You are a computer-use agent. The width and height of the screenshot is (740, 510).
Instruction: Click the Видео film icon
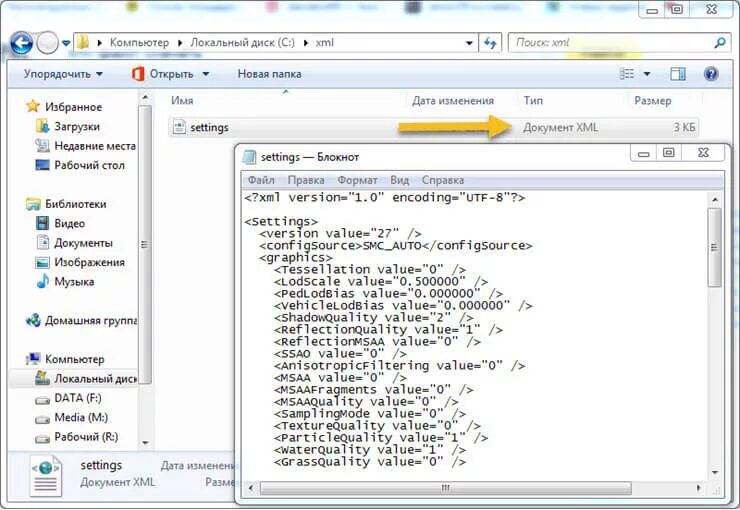point(42,223)
